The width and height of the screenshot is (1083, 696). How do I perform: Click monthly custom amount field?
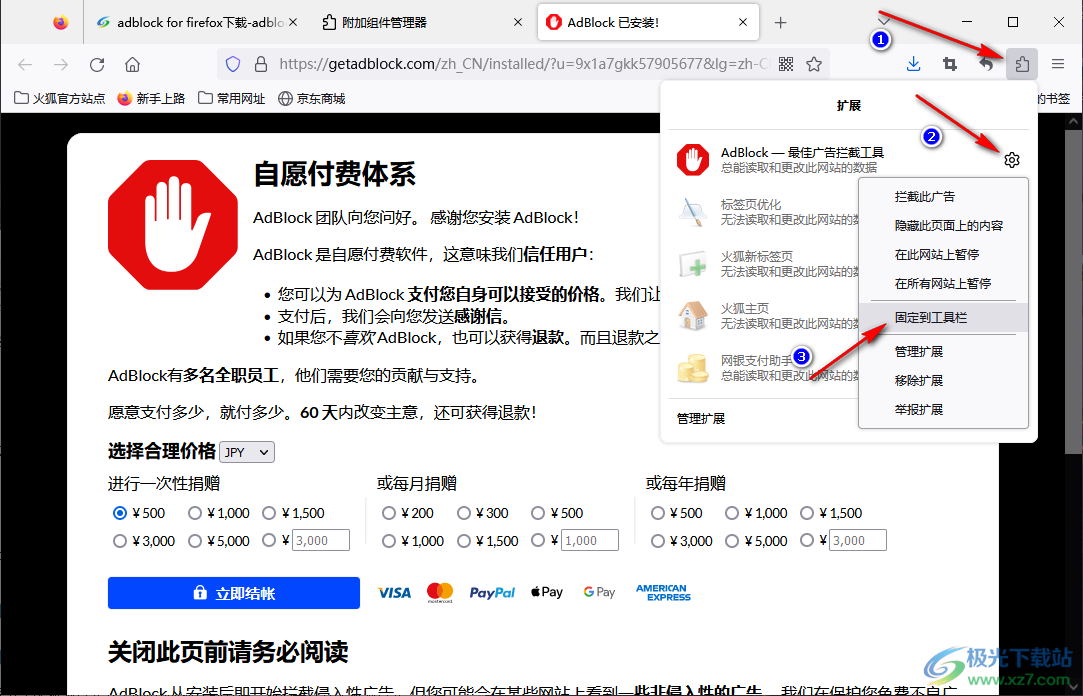coord(591,541)
